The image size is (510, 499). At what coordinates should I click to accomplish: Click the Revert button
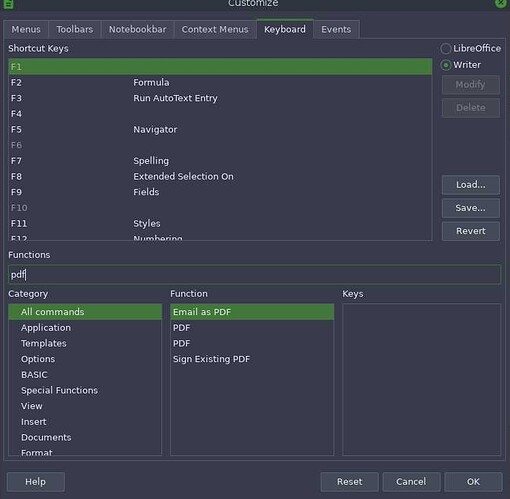pos(471,231)
